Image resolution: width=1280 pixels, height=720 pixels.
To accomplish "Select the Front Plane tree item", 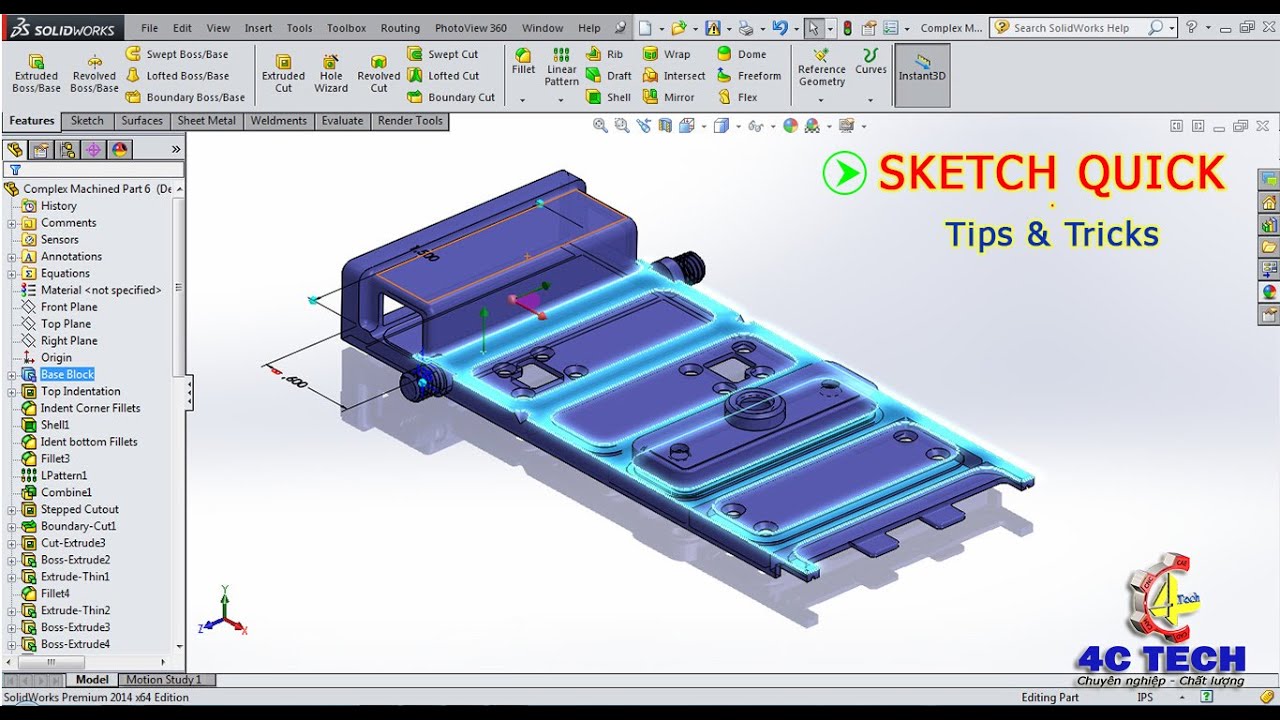I will click(69, 307).
